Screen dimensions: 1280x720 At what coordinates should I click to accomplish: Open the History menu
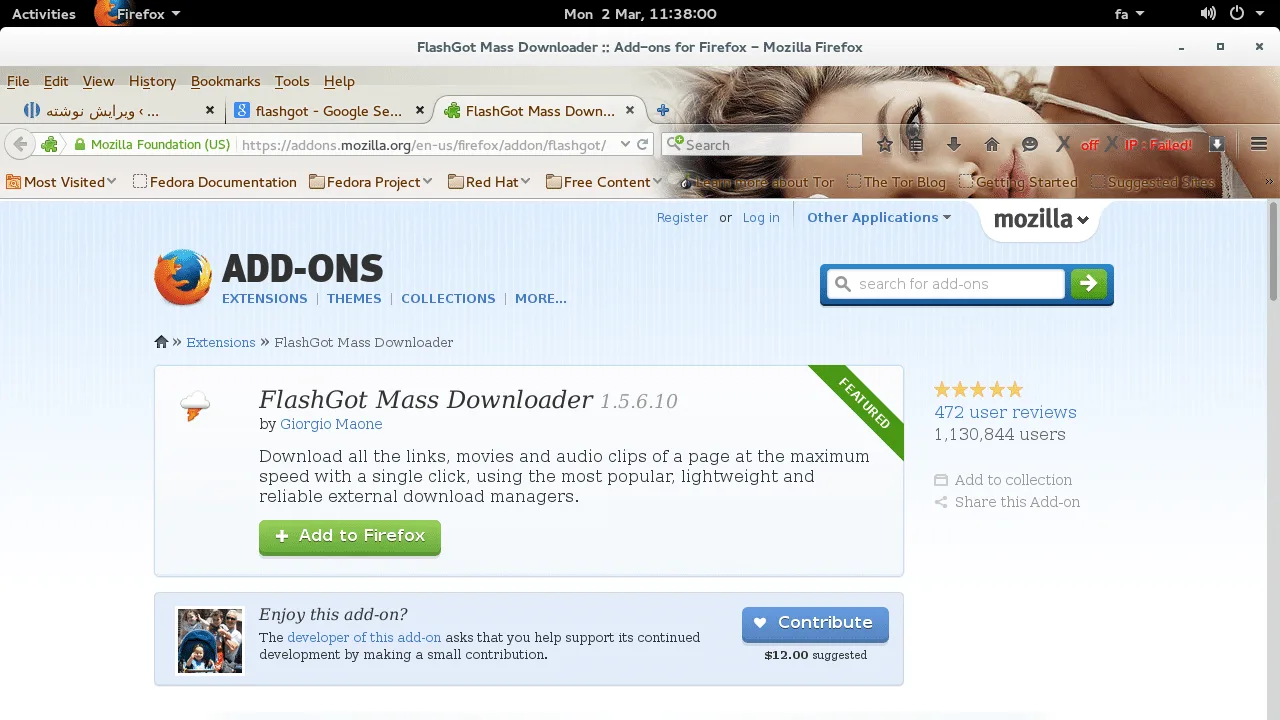152,81
